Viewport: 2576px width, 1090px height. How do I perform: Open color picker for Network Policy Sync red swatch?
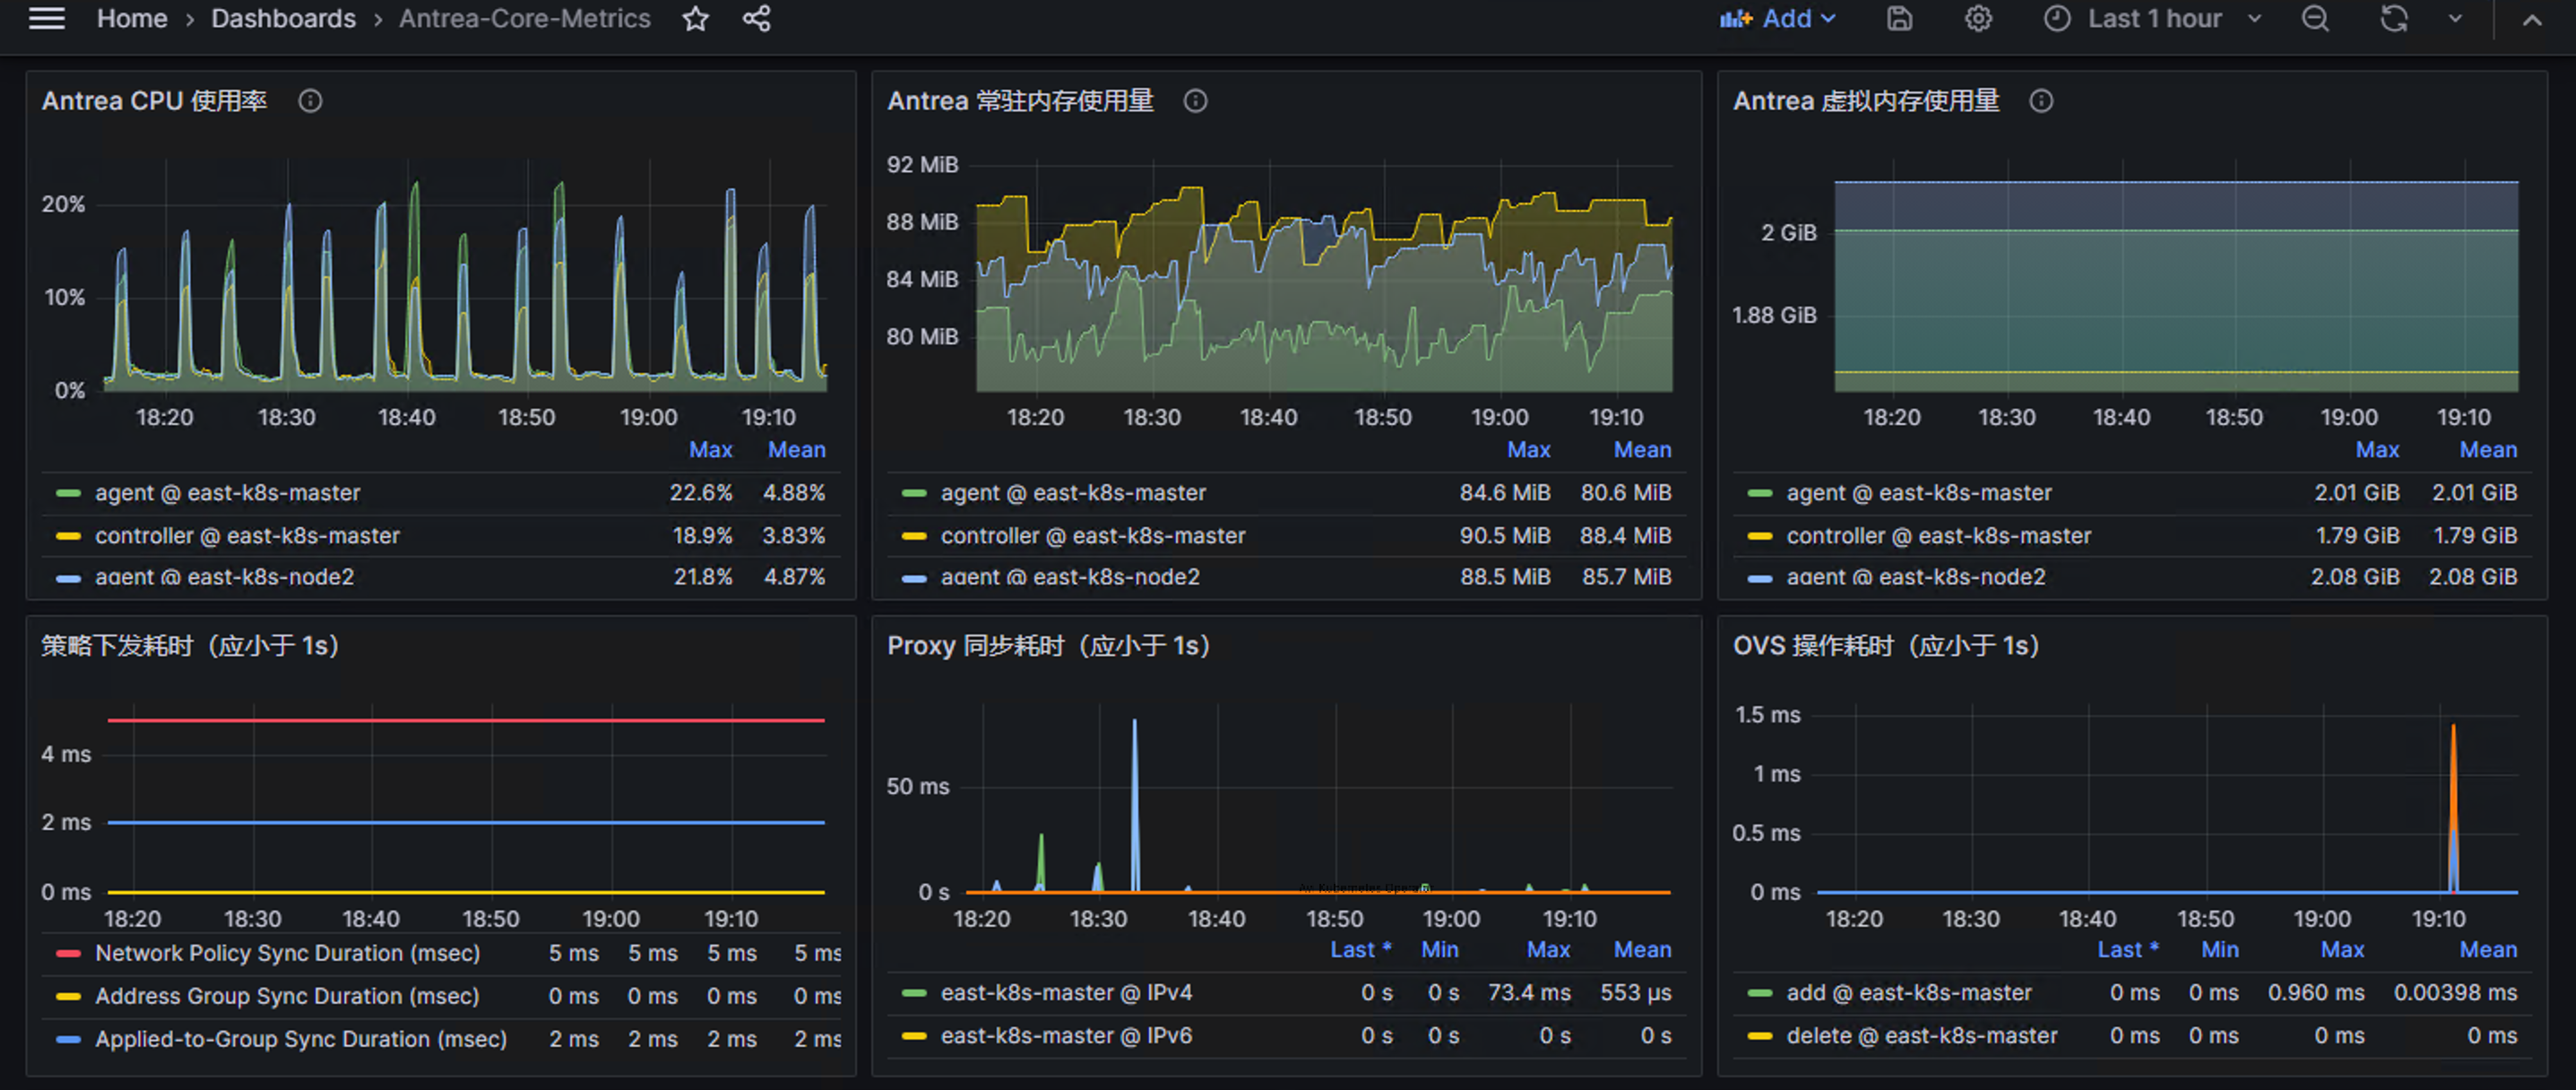click(x=68, y=954)
